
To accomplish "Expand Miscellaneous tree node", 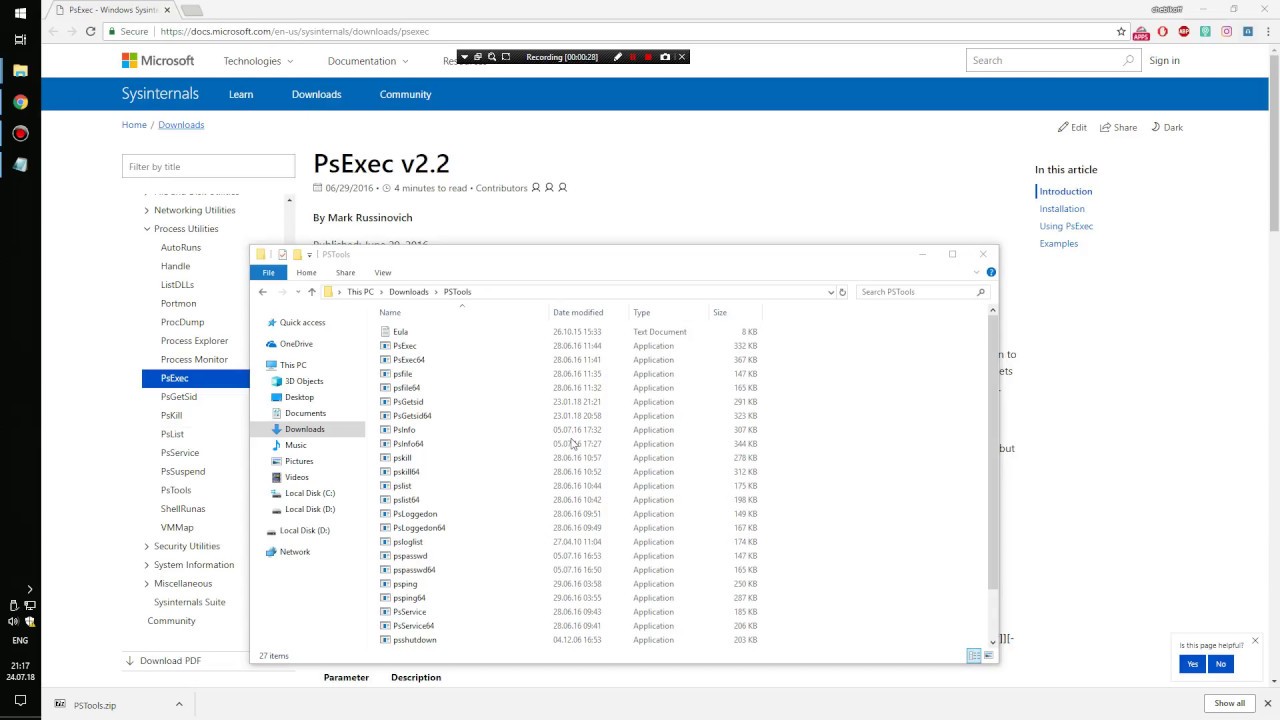I will click(147, 584).
